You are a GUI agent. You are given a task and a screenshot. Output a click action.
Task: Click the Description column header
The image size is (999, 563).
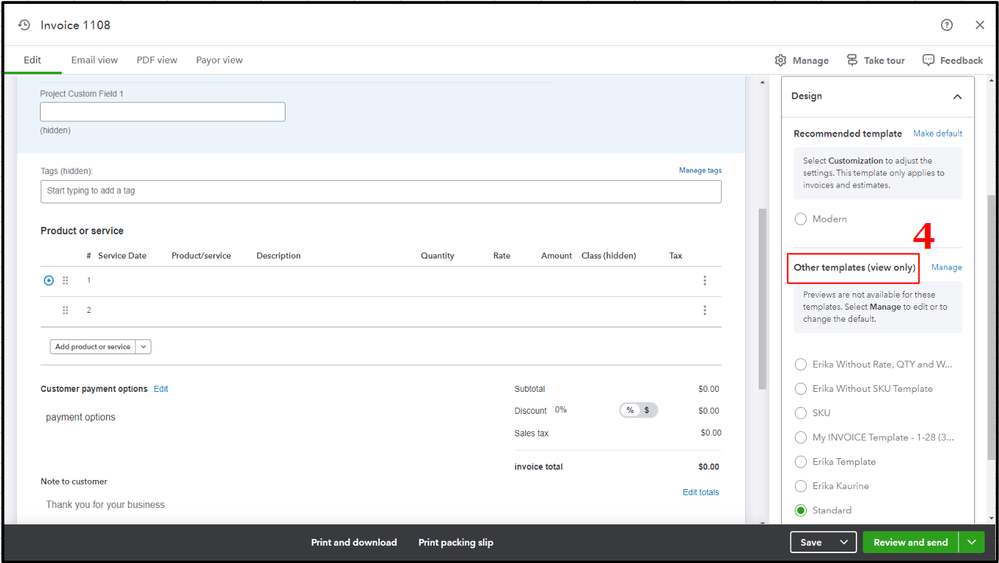[278, 255]
